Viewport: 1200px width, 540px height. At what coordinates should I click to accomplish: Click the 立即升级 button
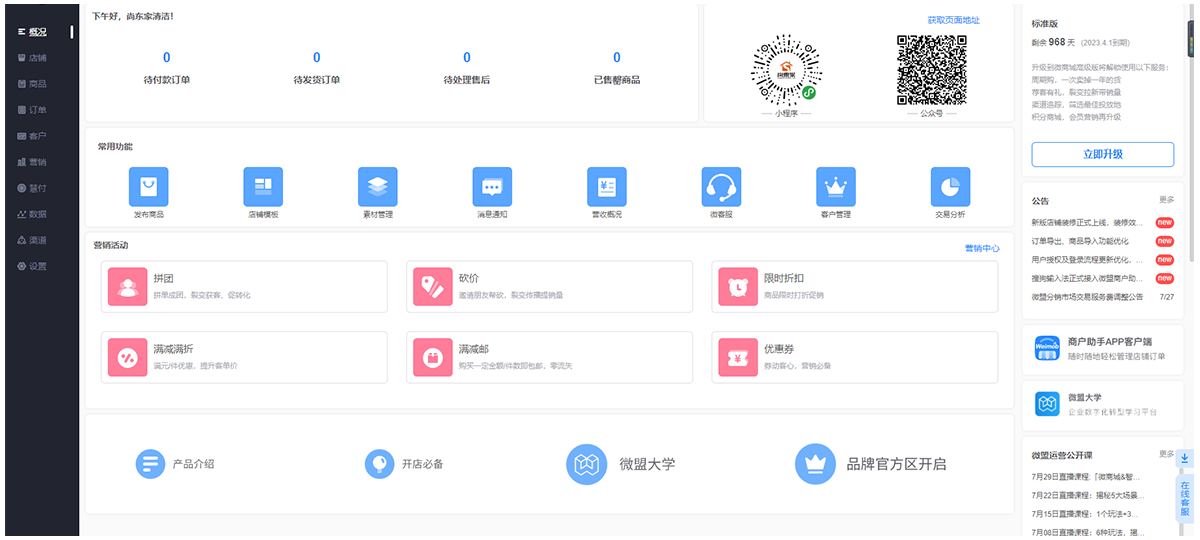tap(1102, 154)
